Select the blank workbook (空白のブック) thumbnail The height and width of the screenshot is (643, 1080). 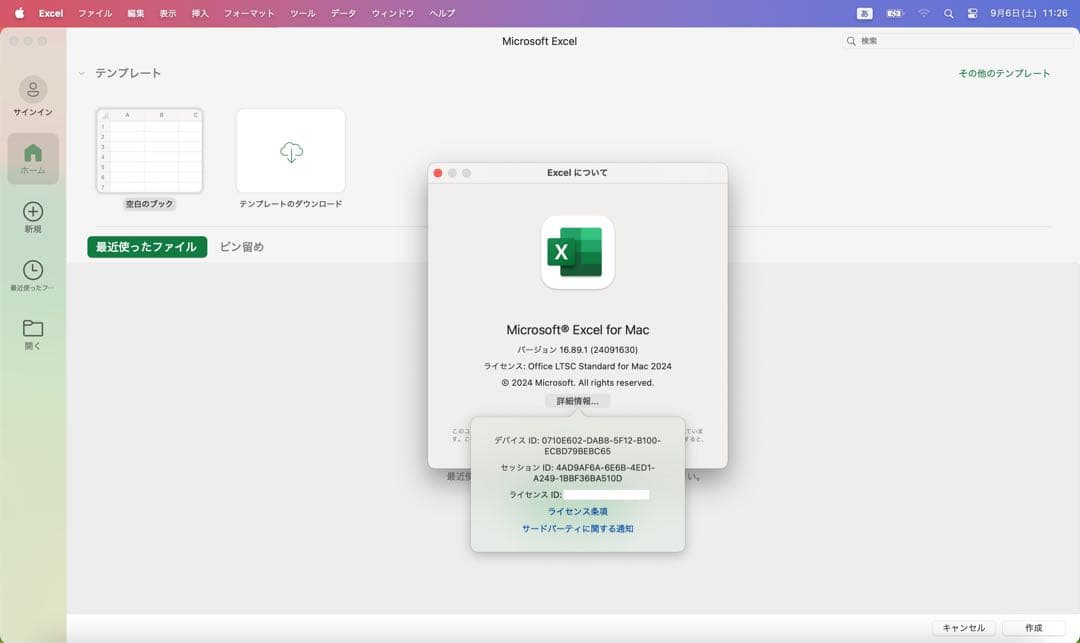click(x=149, y=151)
